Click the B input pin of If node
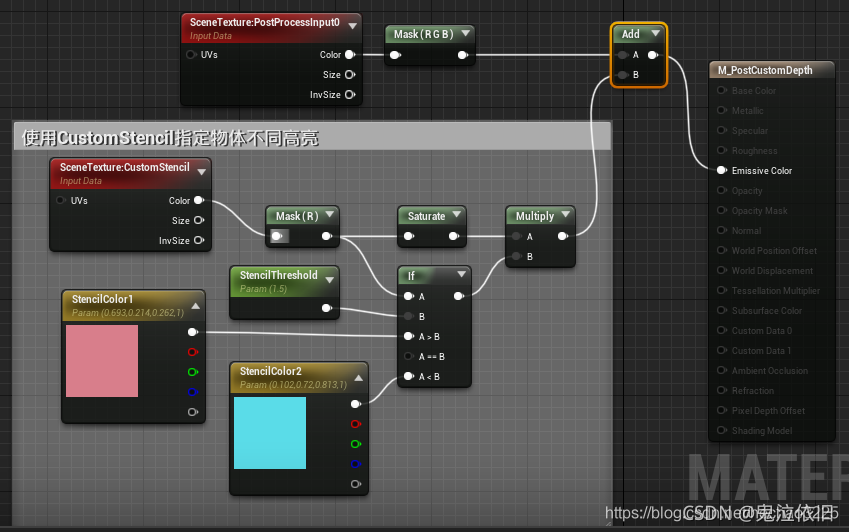This screenshot has width=849, height=532. coord(409,316)
